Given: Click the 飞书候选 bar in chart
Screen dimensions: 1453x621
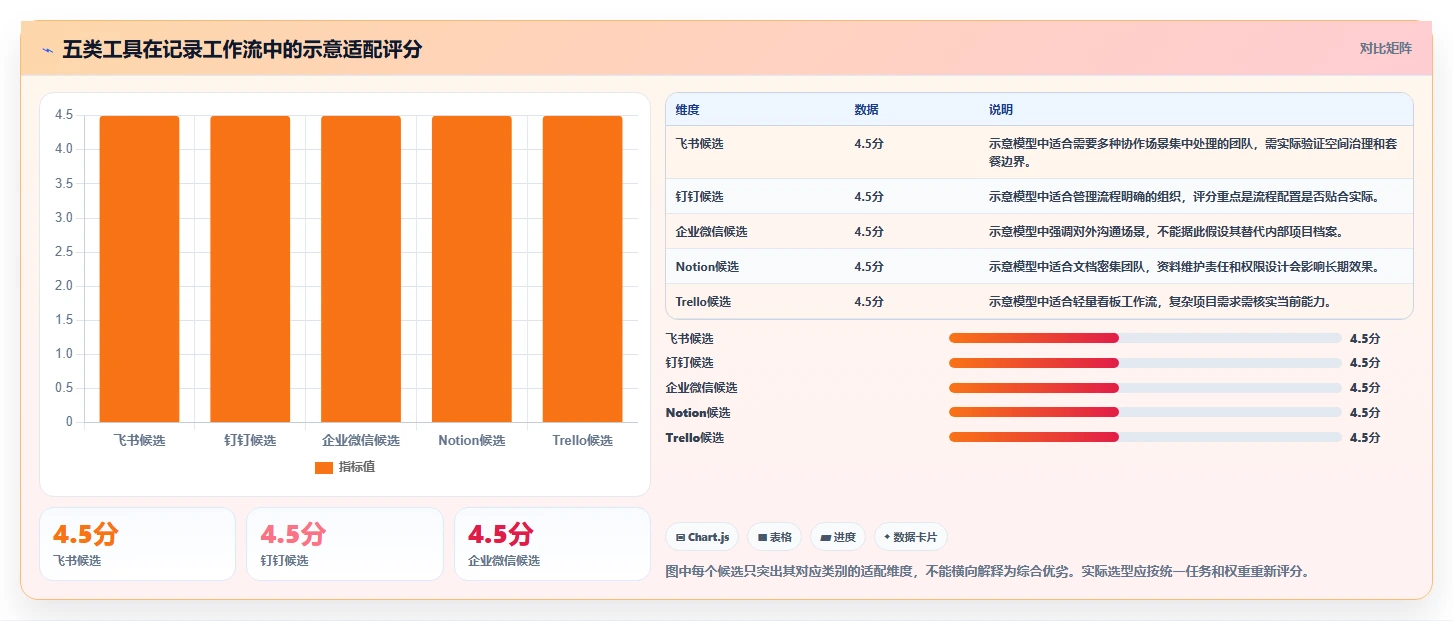Looking at the screenshot, I should click(139, 269).
